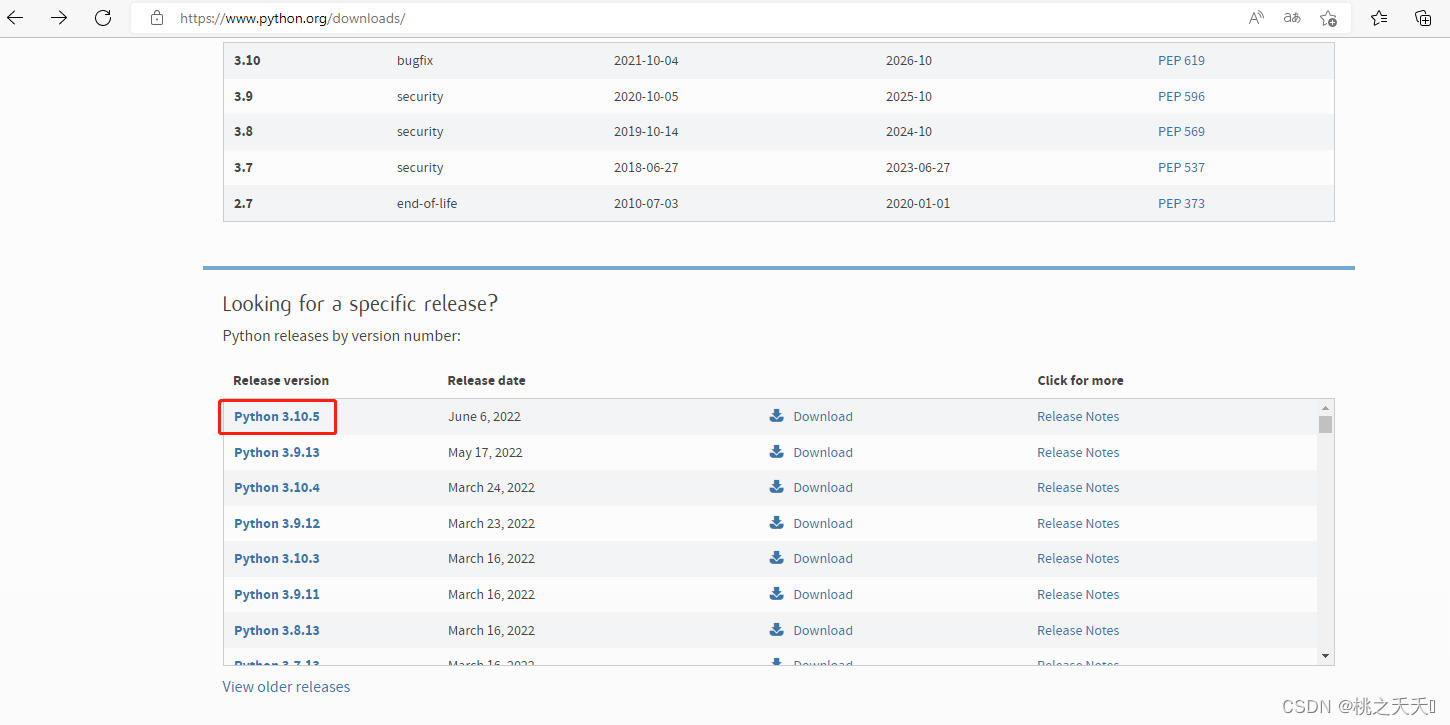This screenshot has width=1450, height=725.
Task: Select the 'May 17, 2022' release date
Action: point(485,452)
